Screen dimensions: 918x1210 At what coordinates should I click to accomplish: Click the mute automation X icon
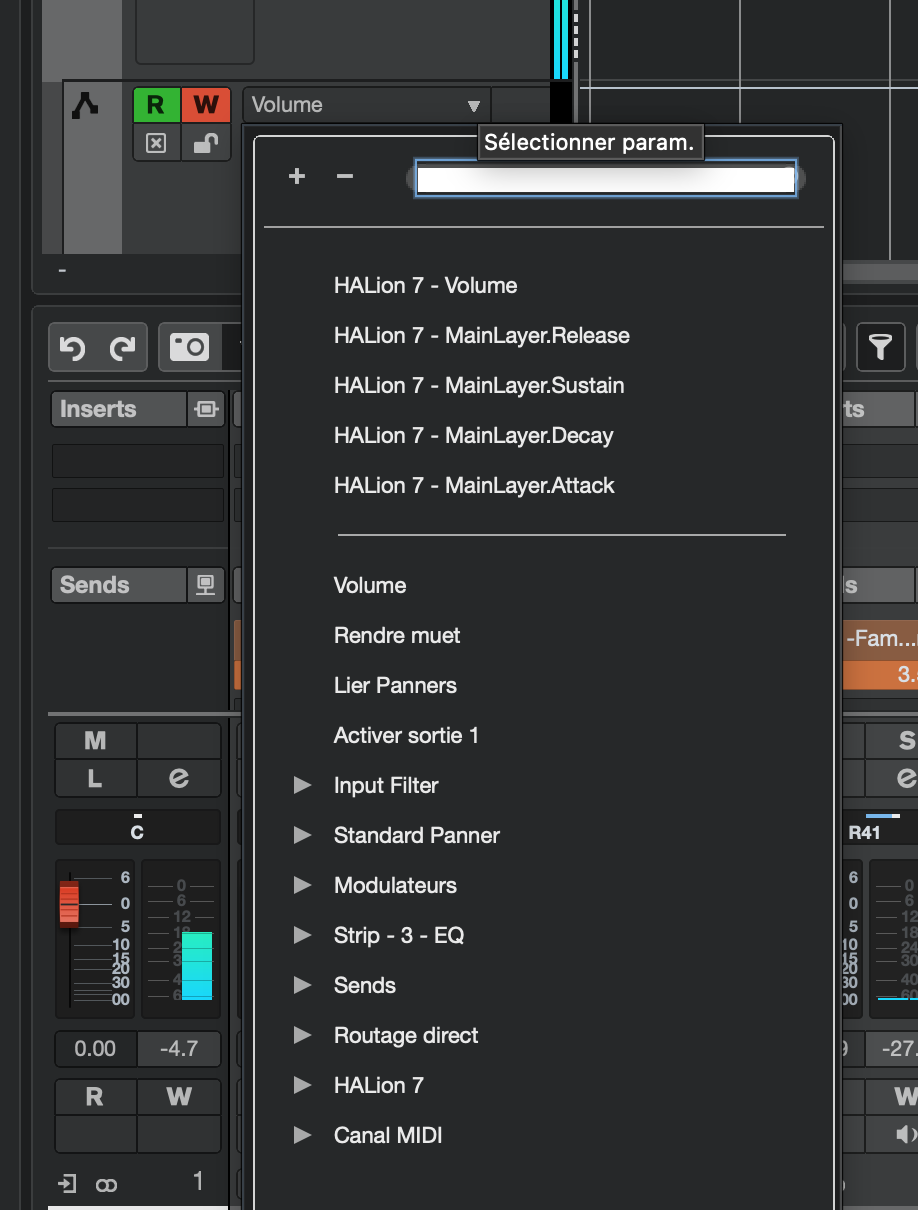pyautogui.click(x=156, y=143)
